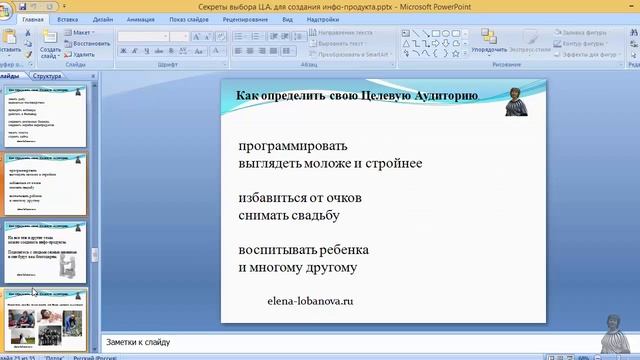Open the font name combo box
The height and width of the screenshot is (360, 640).
point(143,37)
